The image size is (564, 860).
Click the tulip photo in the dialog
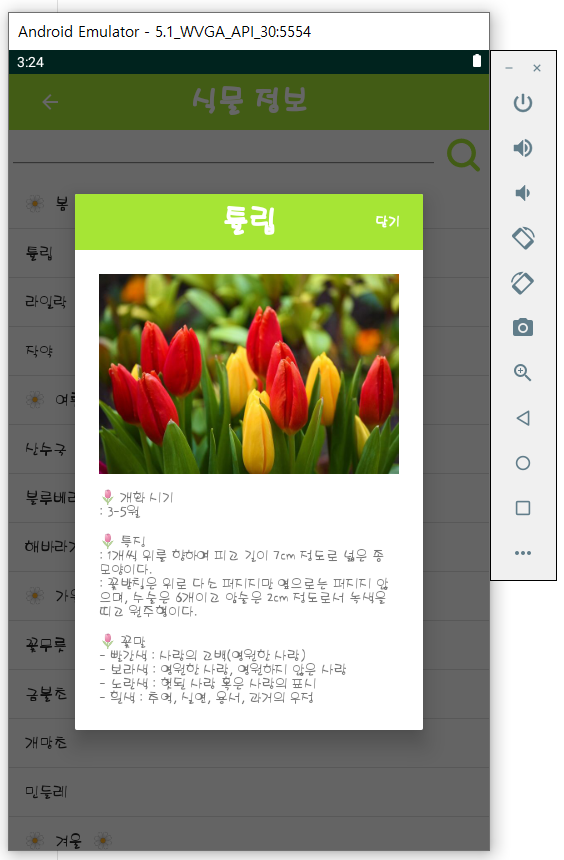[x=249, y=374]
